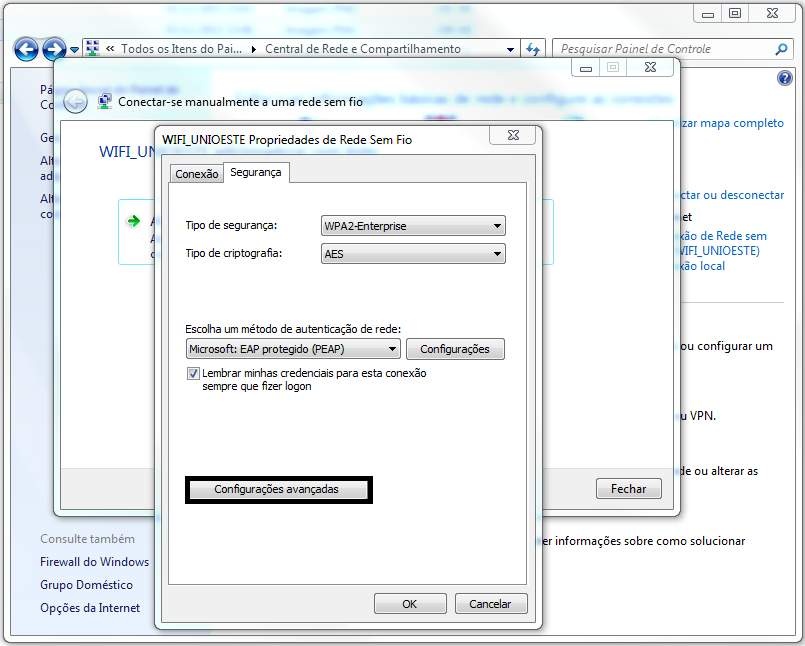The image size is (805, 646).
Task: Expand the double-chevron breadcrumb overflow in address bar
Action: click(x=110, y=49)
